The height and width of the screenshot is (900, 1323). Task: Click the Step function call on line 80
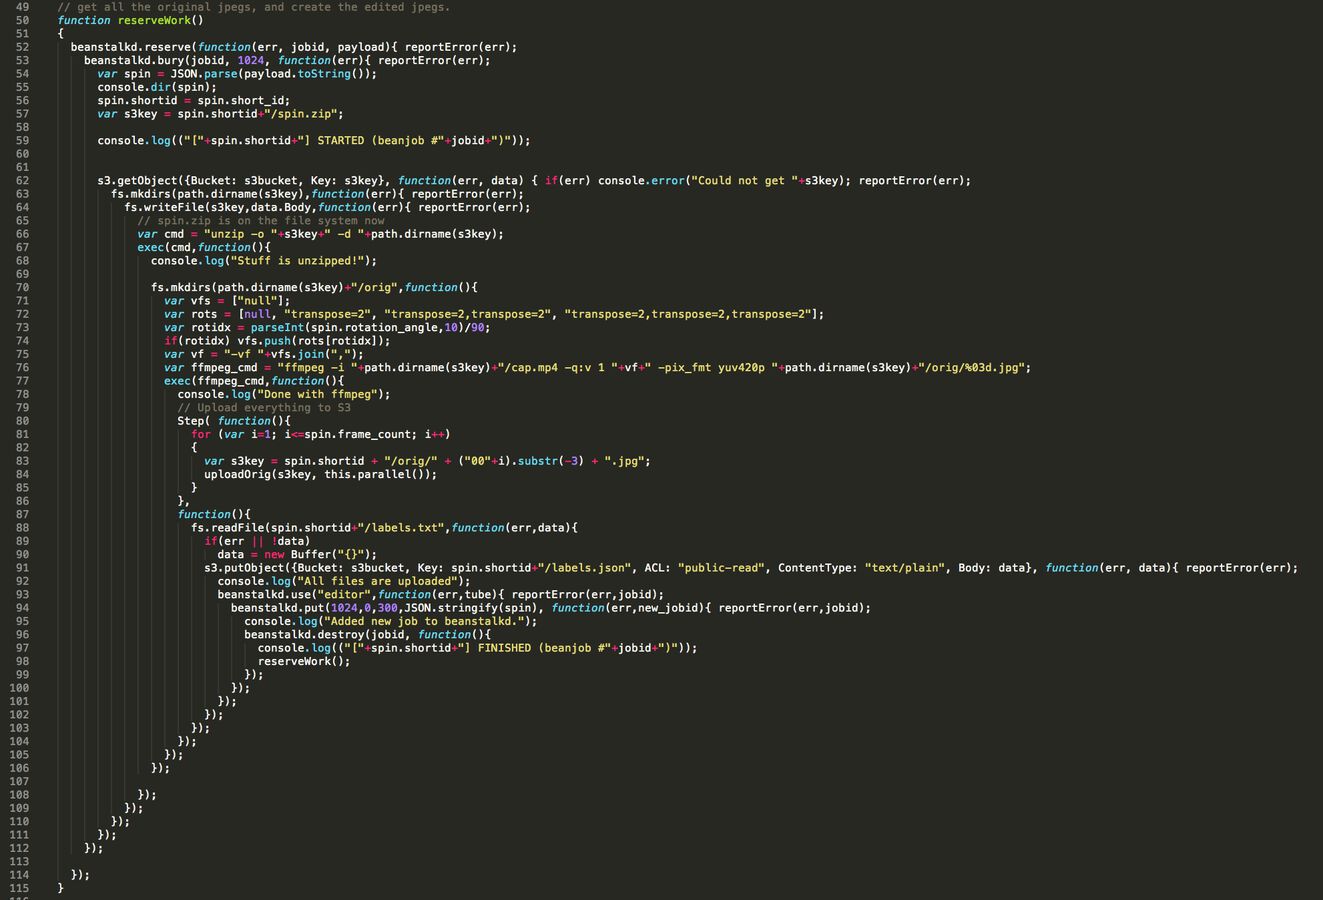coord(190,420)
